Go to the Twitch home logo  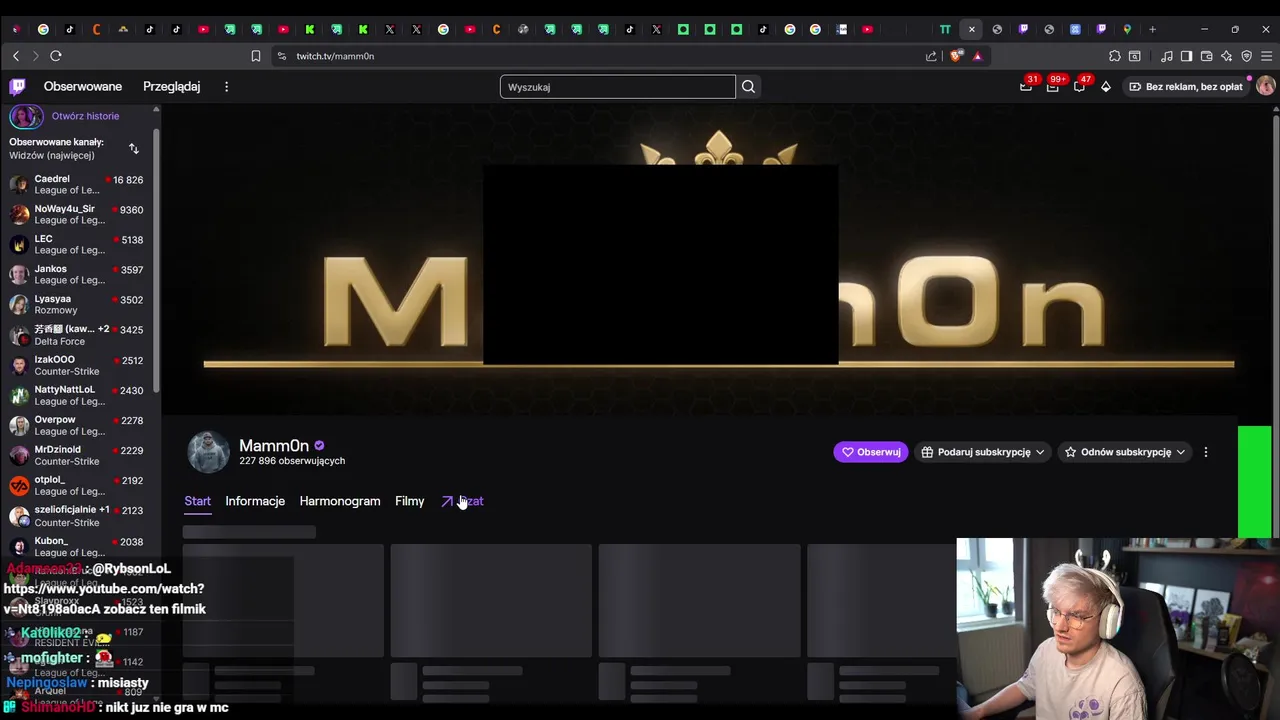pyautogui.click(x=17, y=87)
